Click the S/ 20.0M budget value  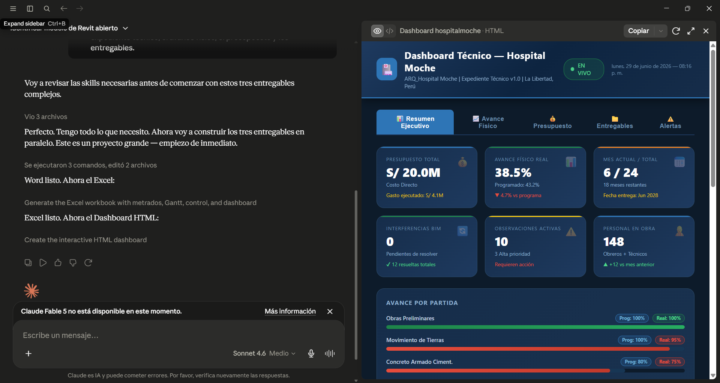click(413, 173)
